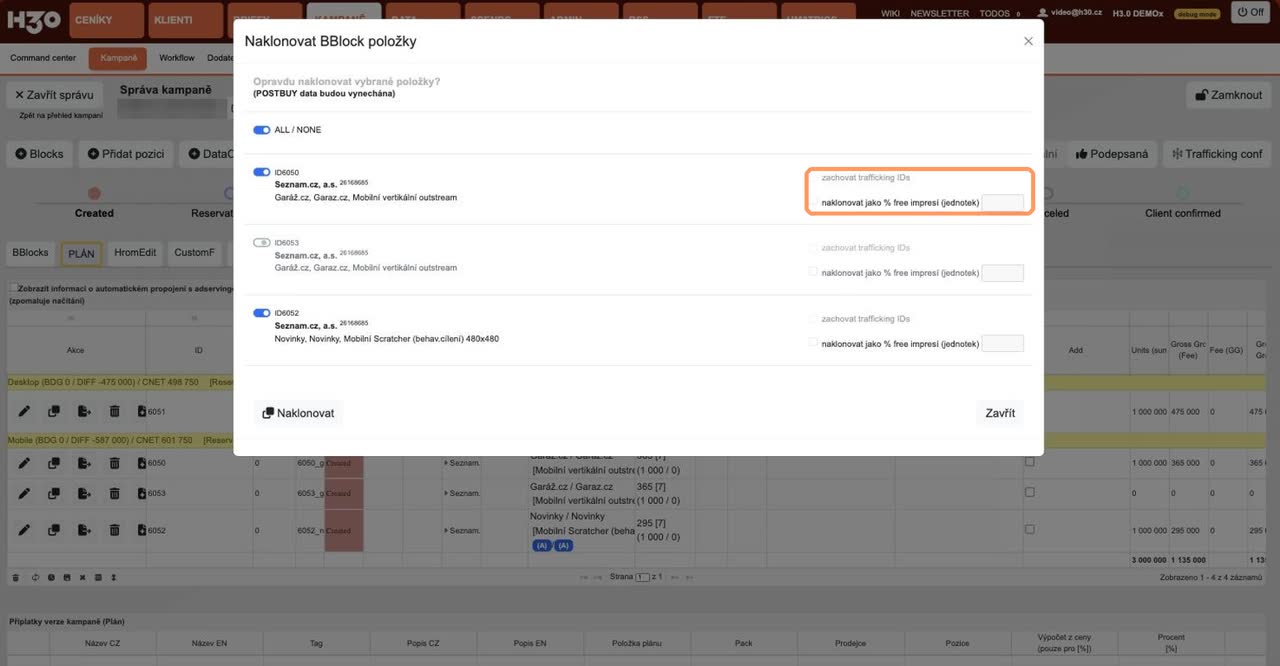The height and width of the screenshot is (666, 1280).
Task: Enable the ID6053 item toggle
Action: point(262,243)
